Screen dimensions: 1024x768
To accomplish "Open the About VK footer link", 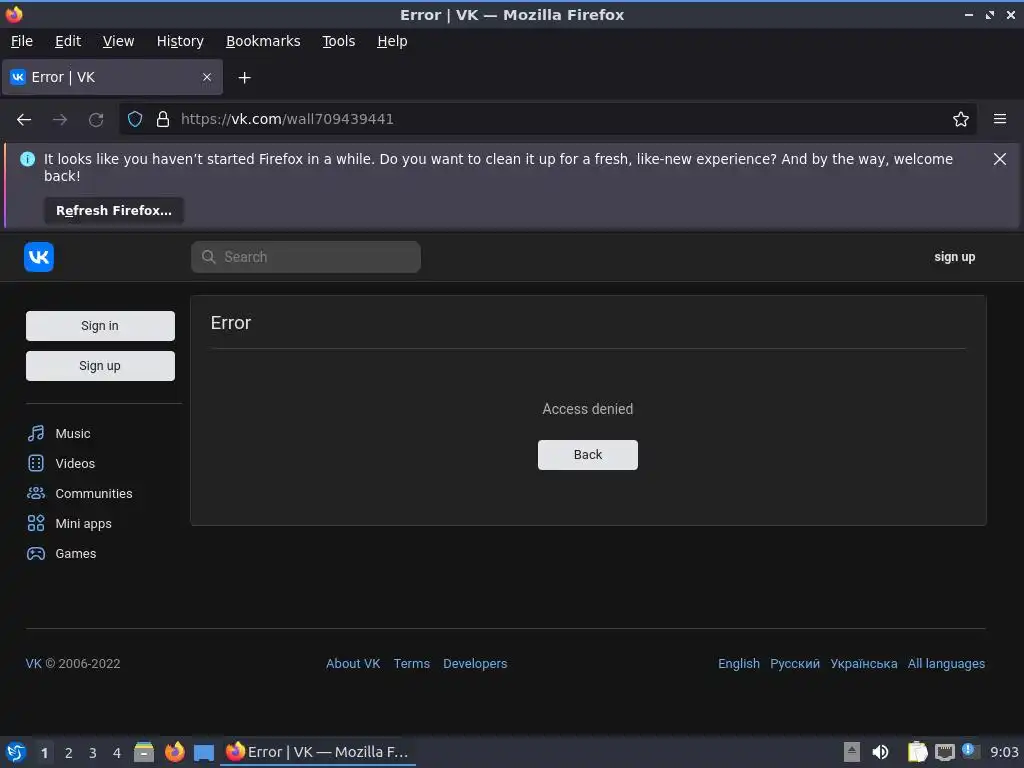I will [353, 664].
